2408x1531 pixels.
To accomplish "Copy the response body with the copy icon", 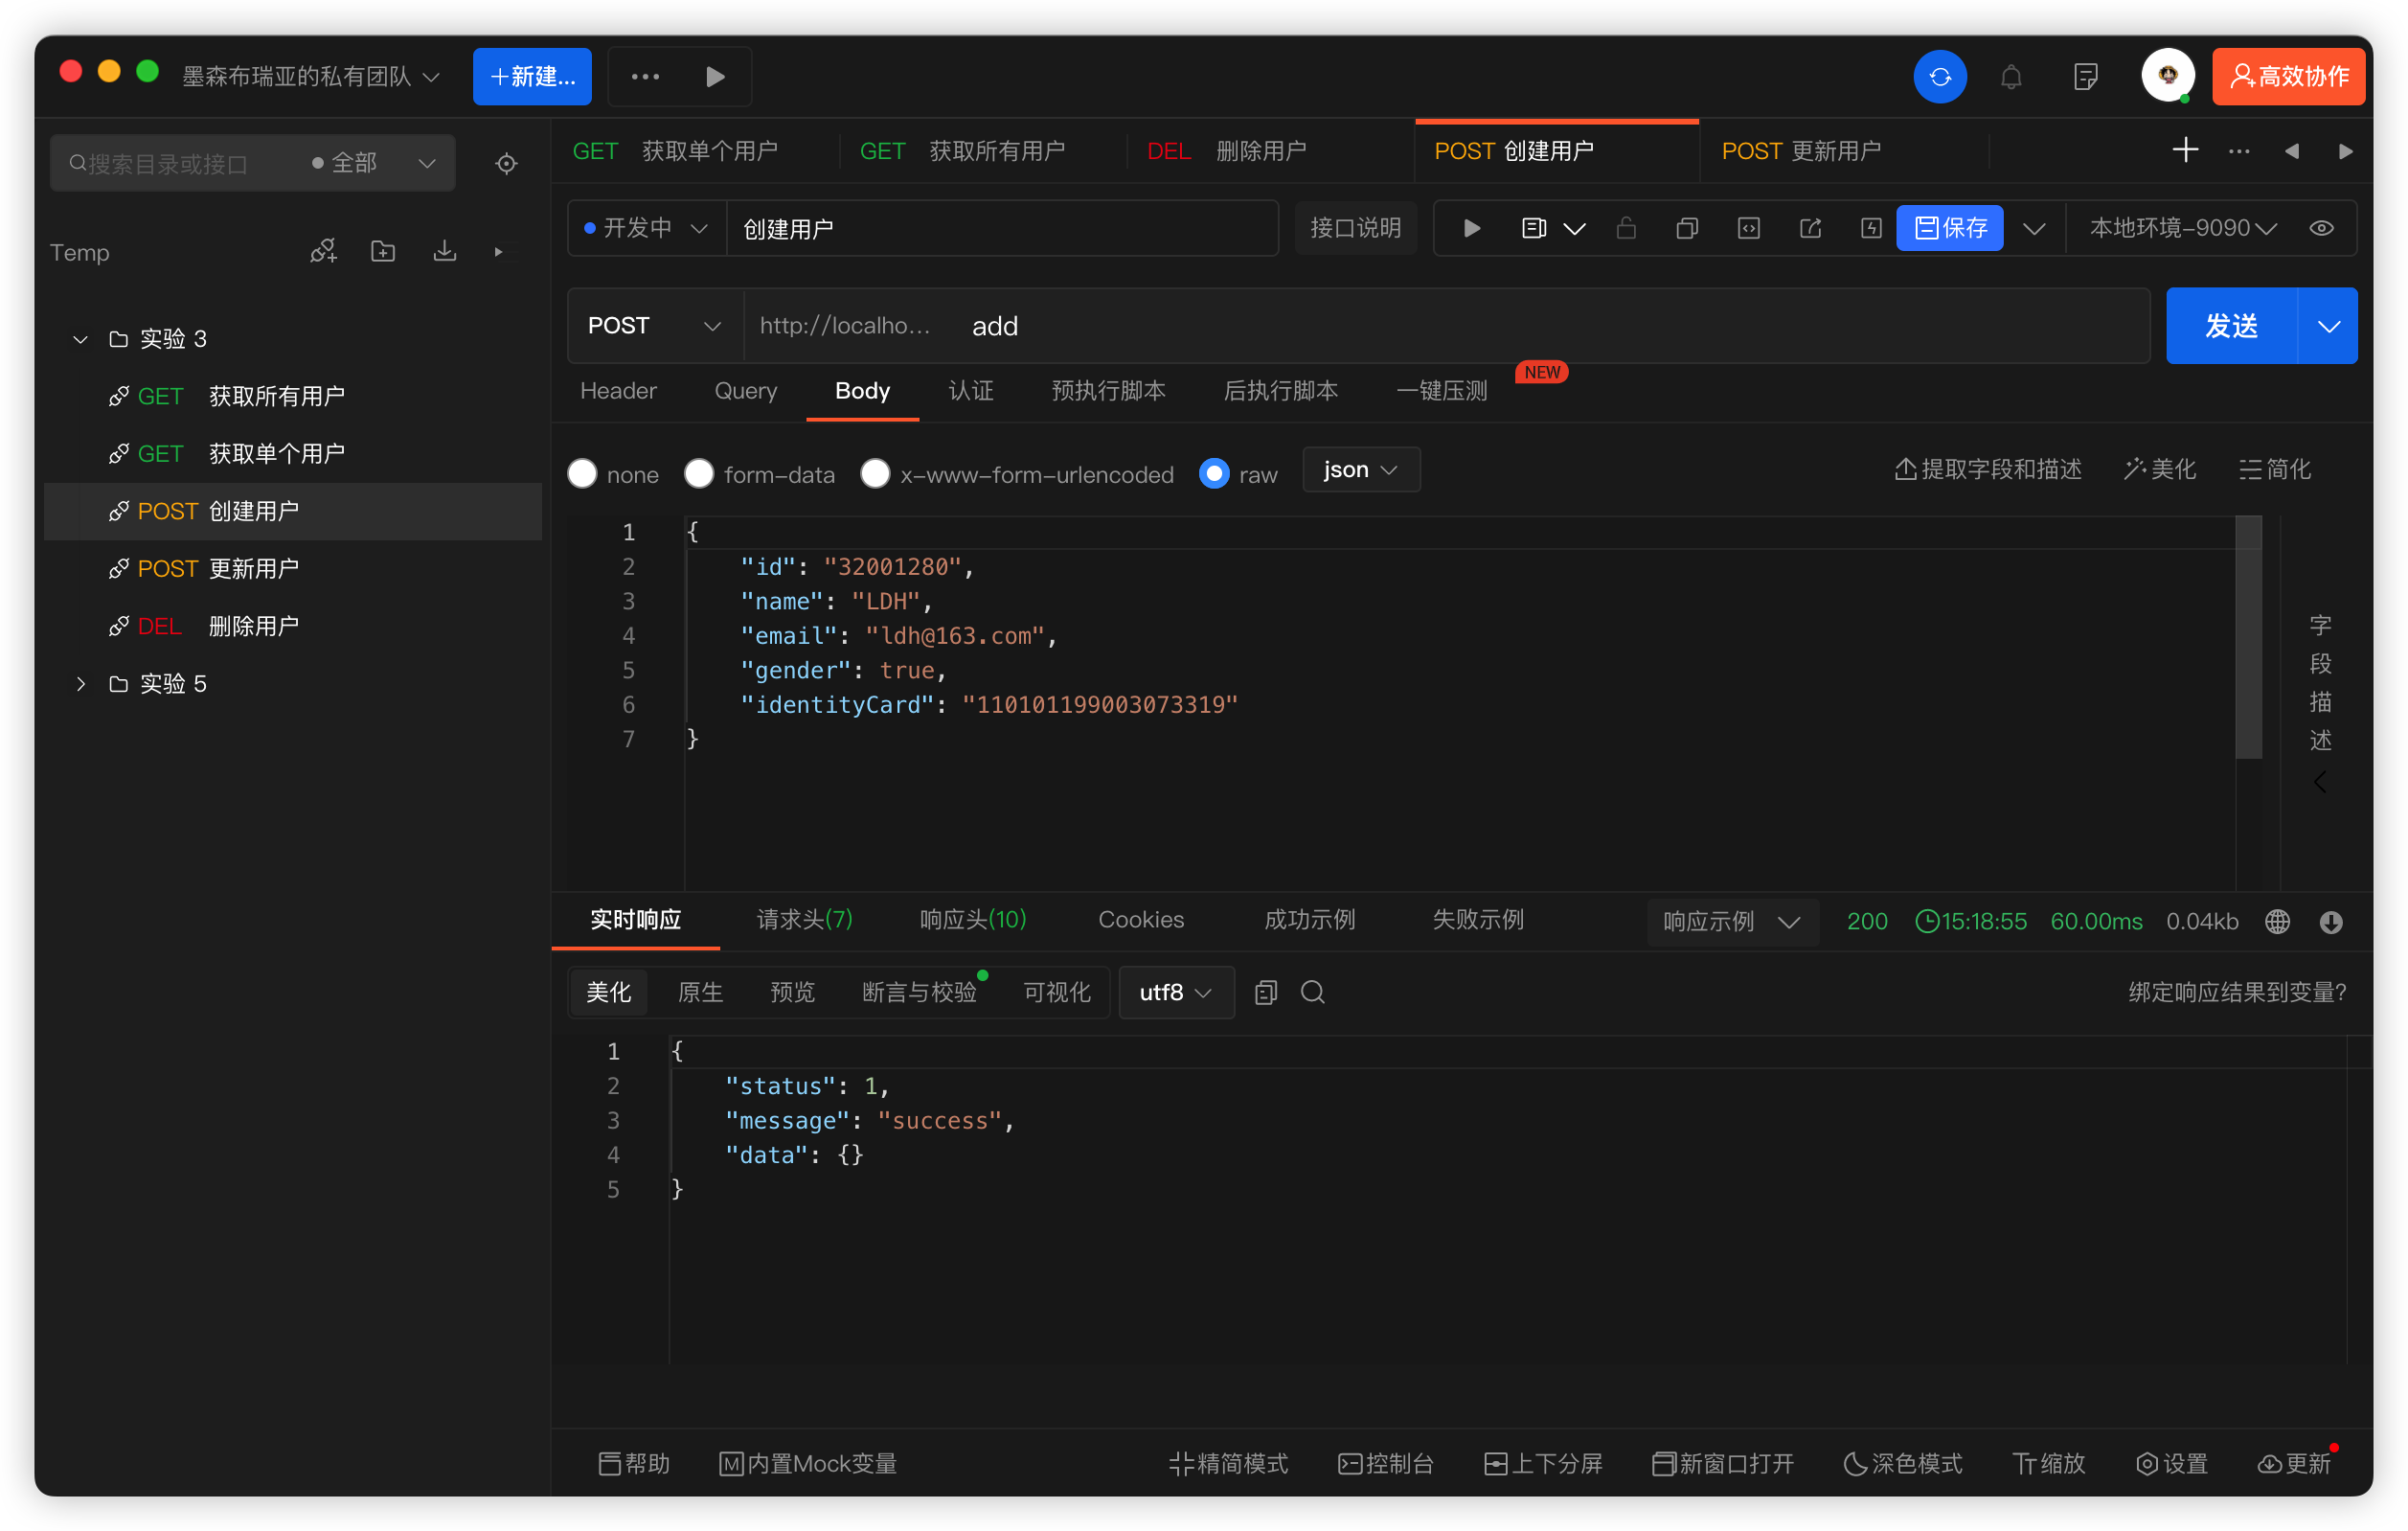I will [1265, 992].
